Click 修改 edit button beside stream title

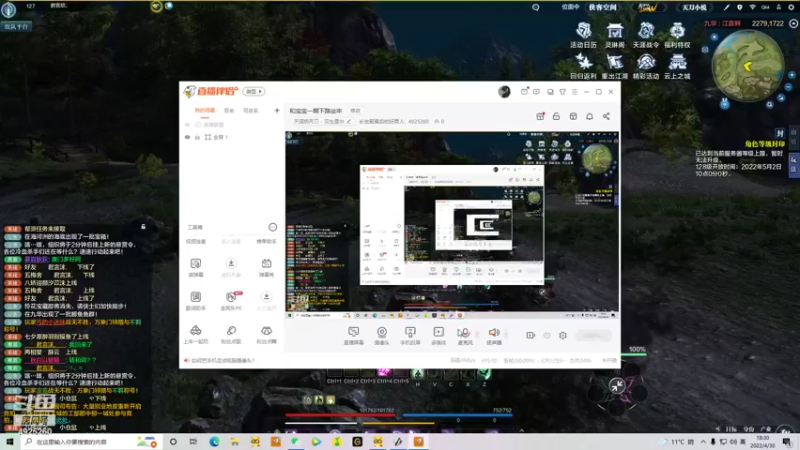356,111
